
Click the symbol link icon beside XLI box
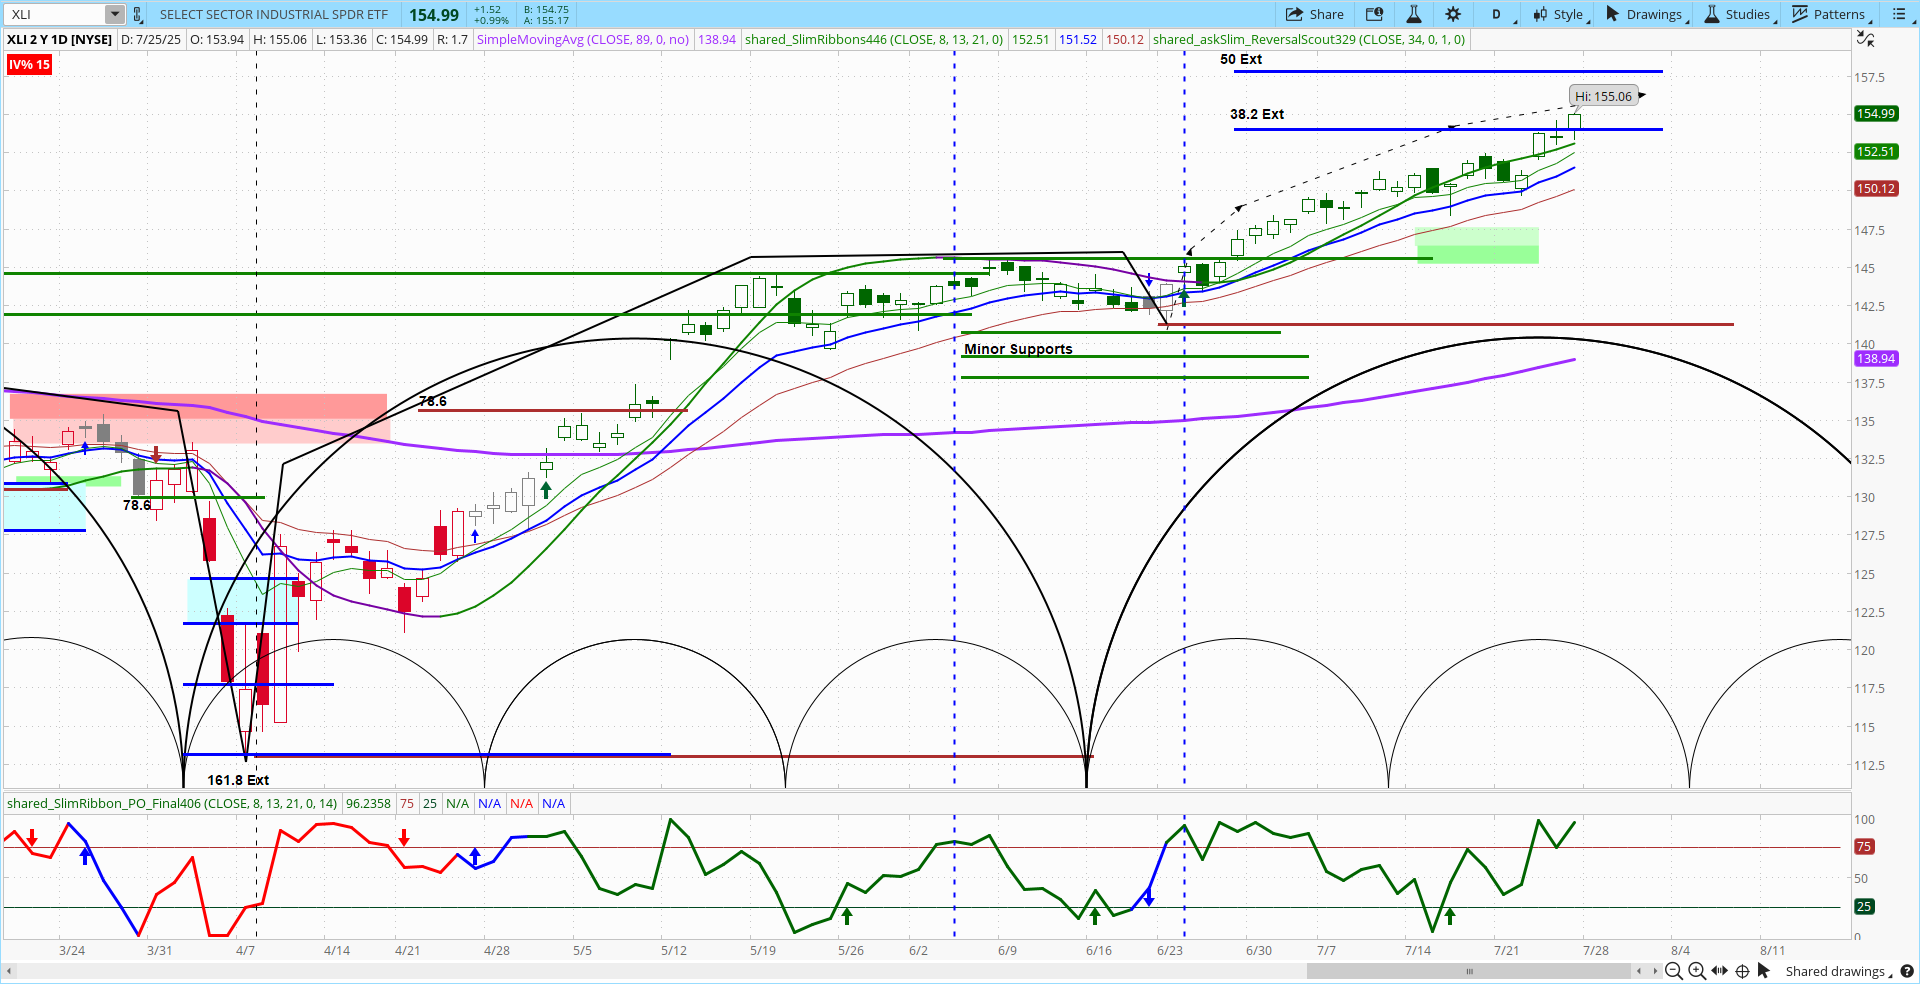coord(138,14)
